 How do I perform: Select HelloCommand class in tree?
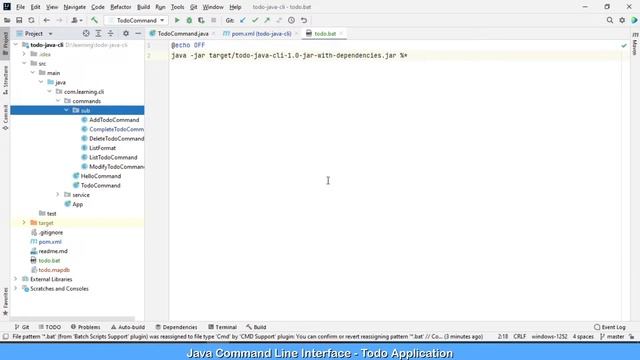(x=100, y=176)
